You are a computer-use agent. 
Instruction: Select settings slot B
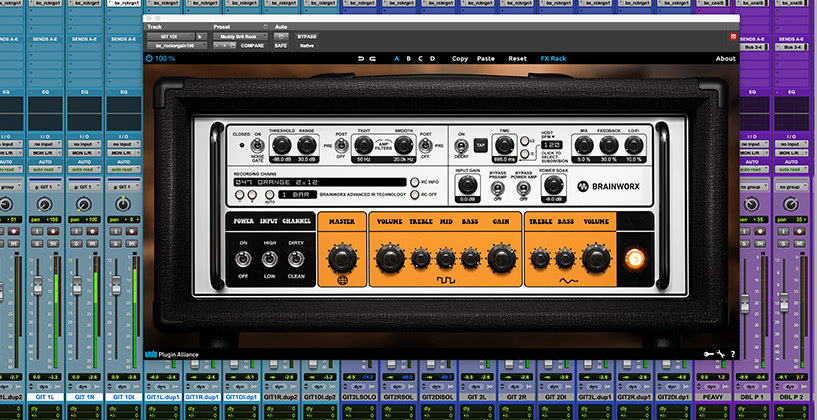click(x=408, y=58)
